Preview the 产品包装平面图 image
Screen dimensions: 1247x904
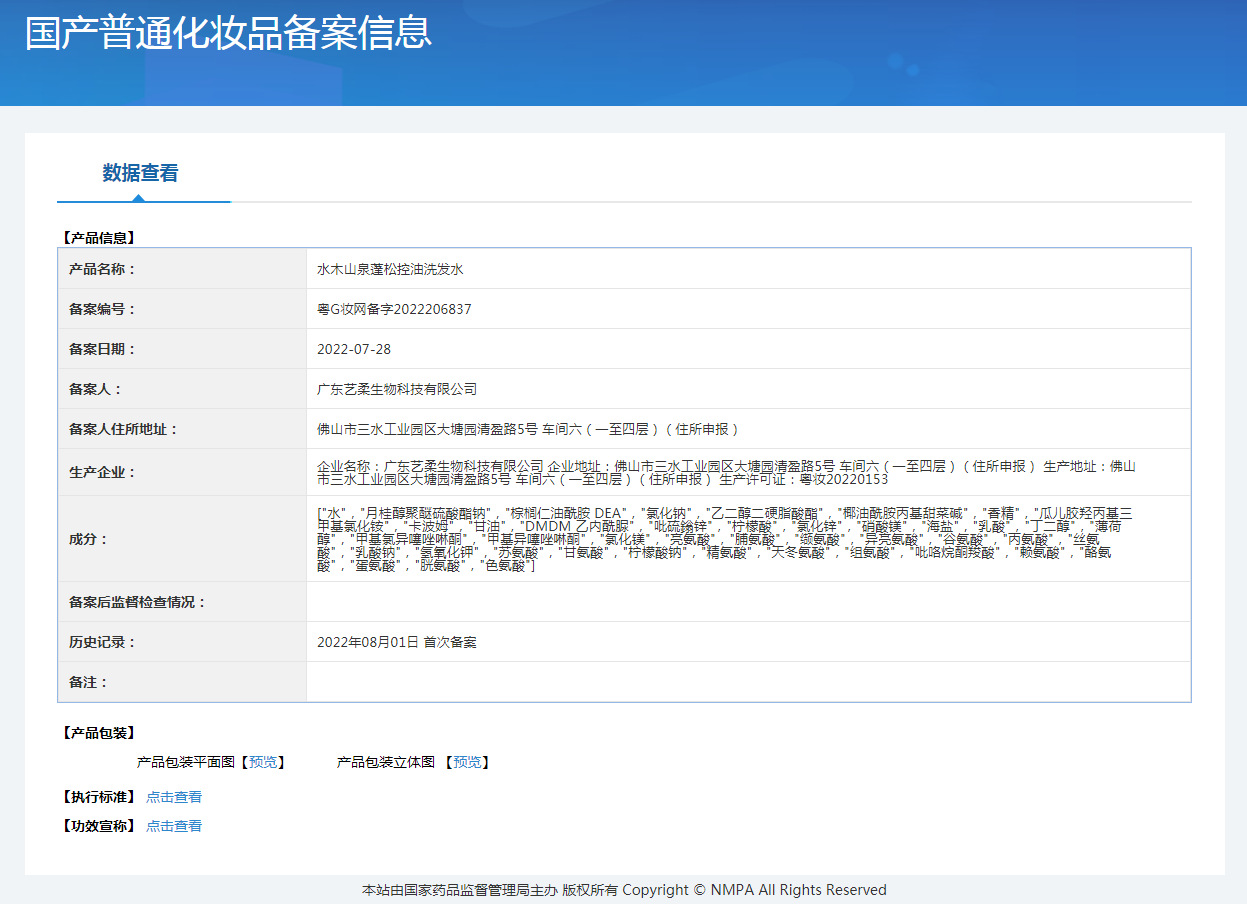click(265, 762)
